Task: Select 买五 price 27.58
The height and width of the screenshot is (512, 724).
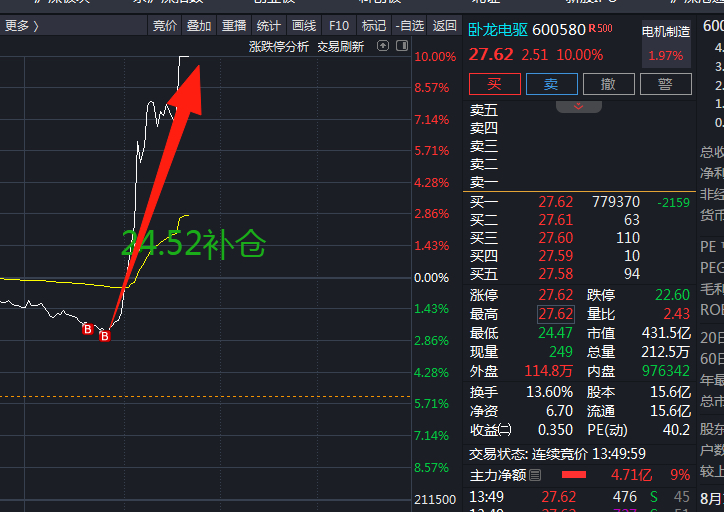Action: tap(555, 274)
